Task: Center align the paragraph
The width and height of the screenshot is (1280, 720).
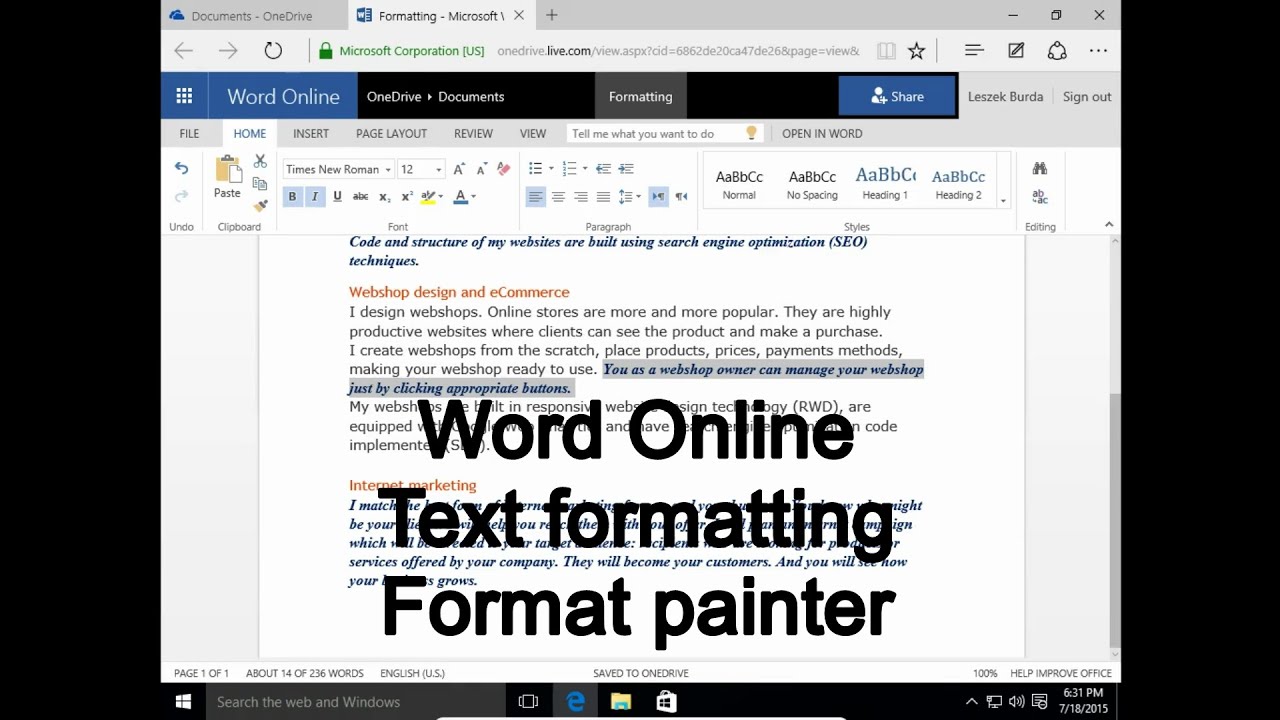Action: coord(558,197)
